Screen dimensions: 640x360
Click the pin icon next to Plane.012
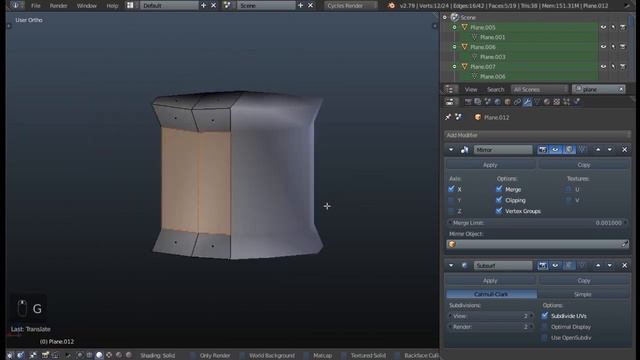(448, 117)
